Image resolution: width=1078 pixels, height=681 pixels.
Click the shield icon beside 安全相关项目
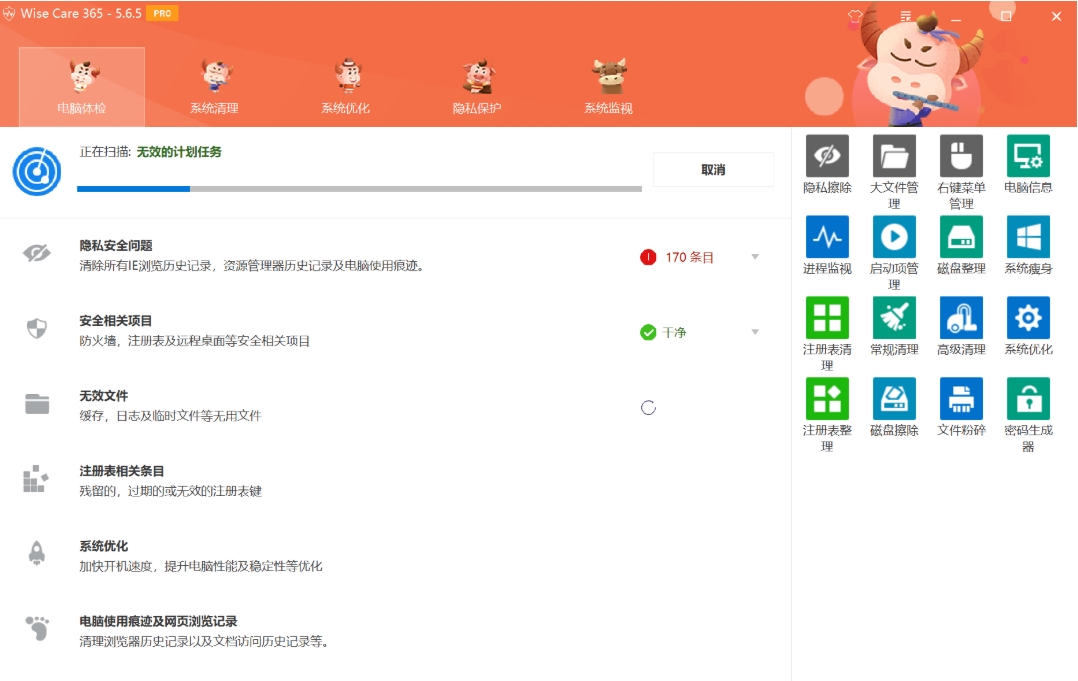coord(36,328)
